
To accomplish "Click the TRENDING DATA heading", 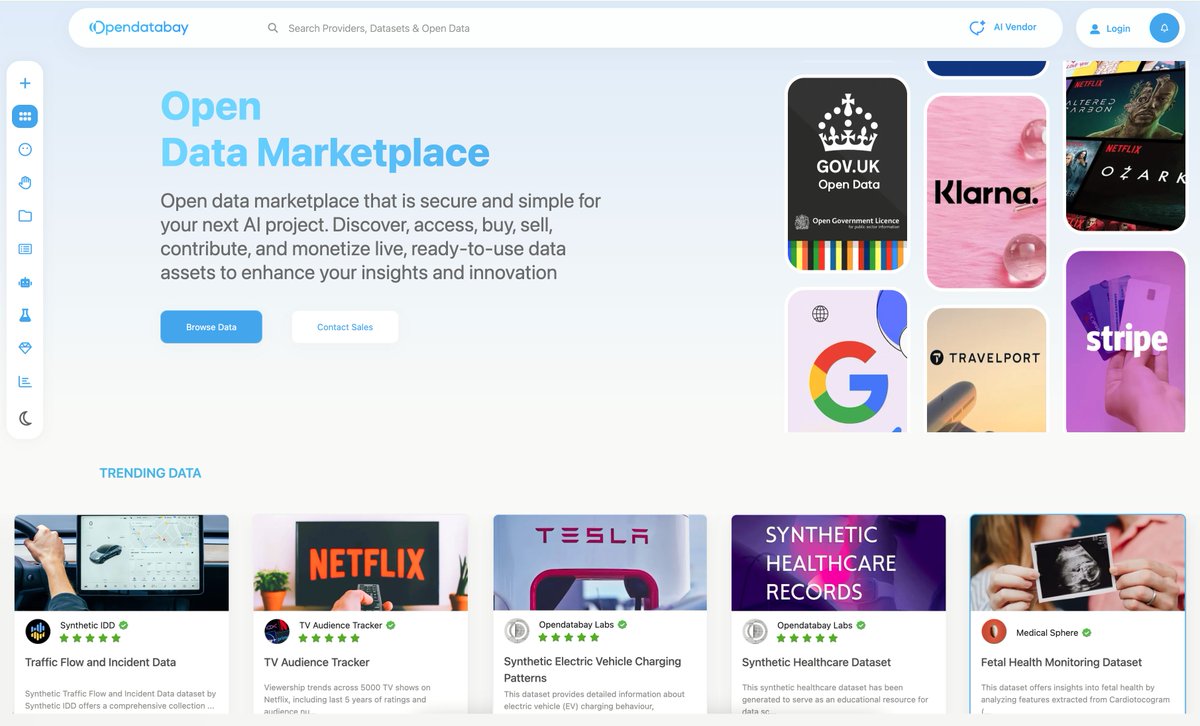I will coord(150,473).
